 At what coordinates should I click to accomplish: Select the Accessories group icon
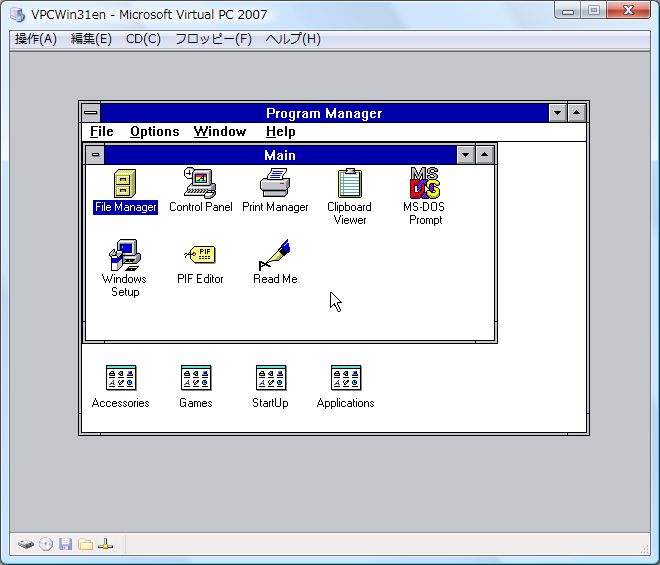coord(121,378)
